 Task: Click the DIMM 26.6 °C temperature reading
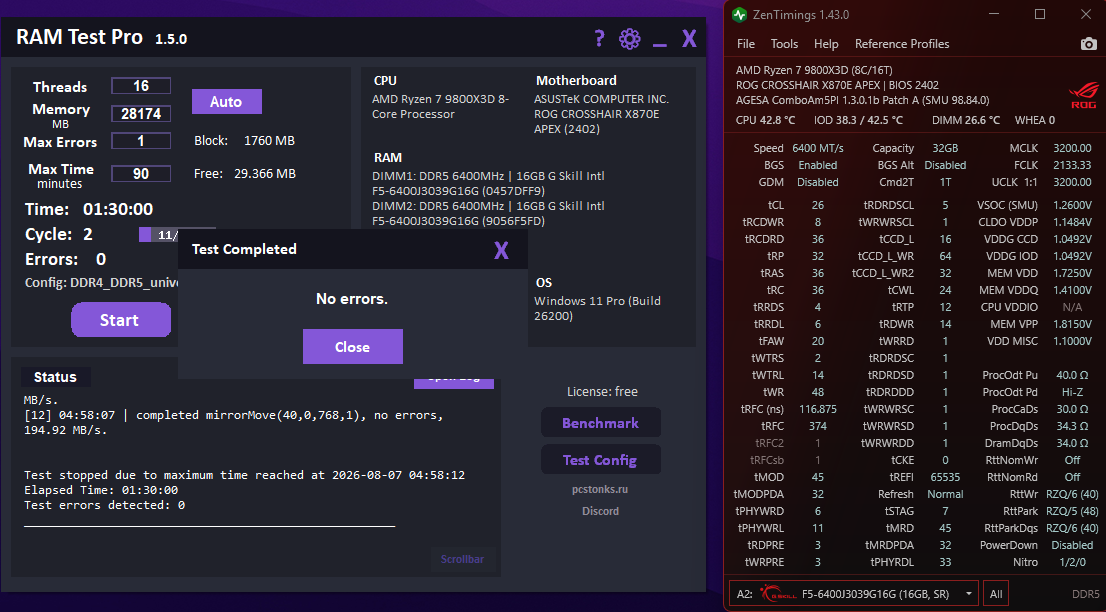[966, 120]
